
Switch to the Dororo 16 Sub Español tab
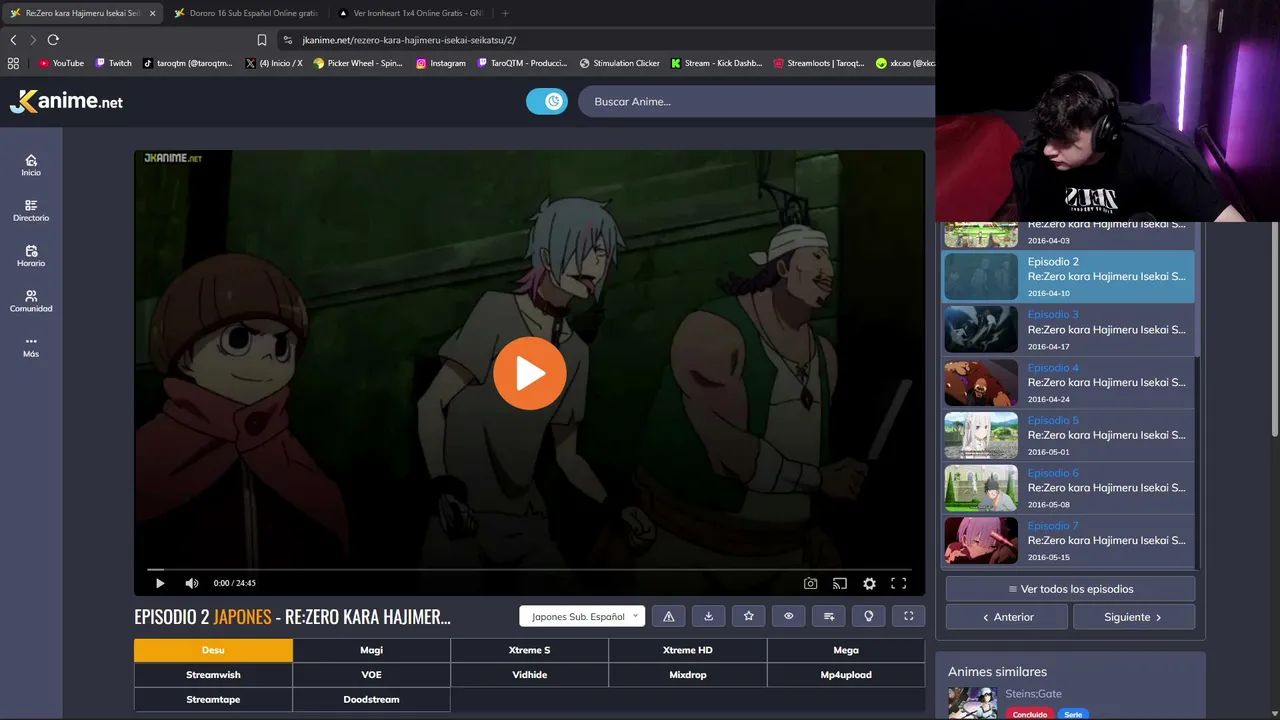[x=245, y=13]
